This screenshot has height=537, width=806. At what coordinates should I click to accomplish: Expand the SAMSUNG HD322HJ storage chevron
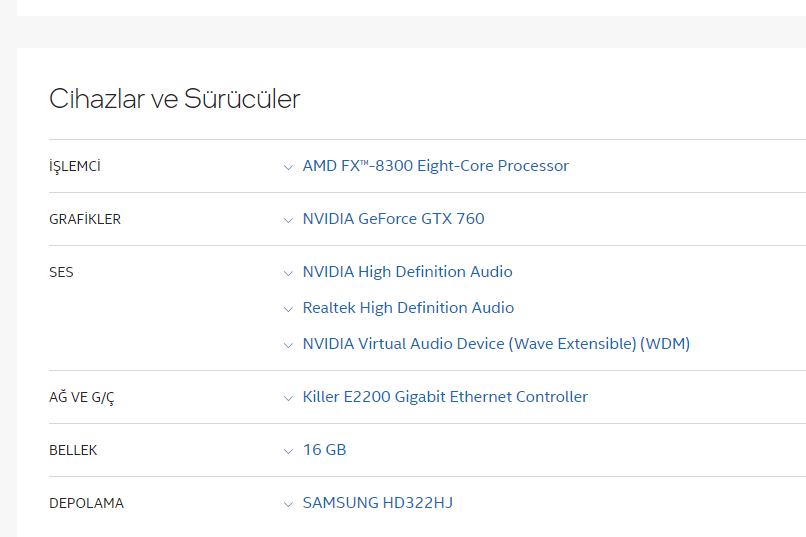click(x=288, y=504)
